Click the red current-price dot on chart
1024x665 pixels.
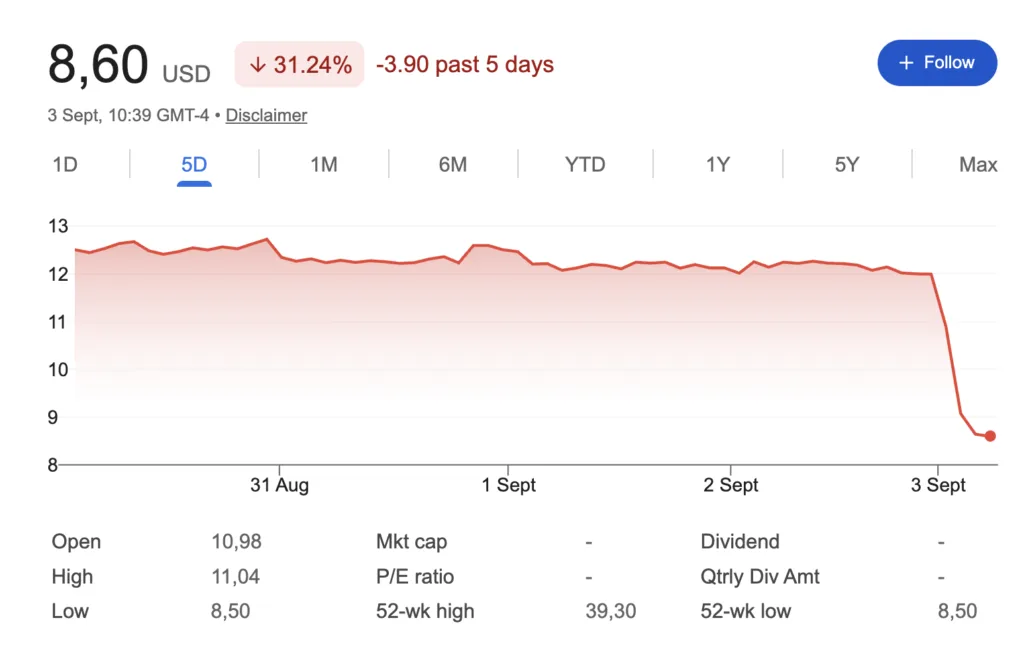click(990, 436)
